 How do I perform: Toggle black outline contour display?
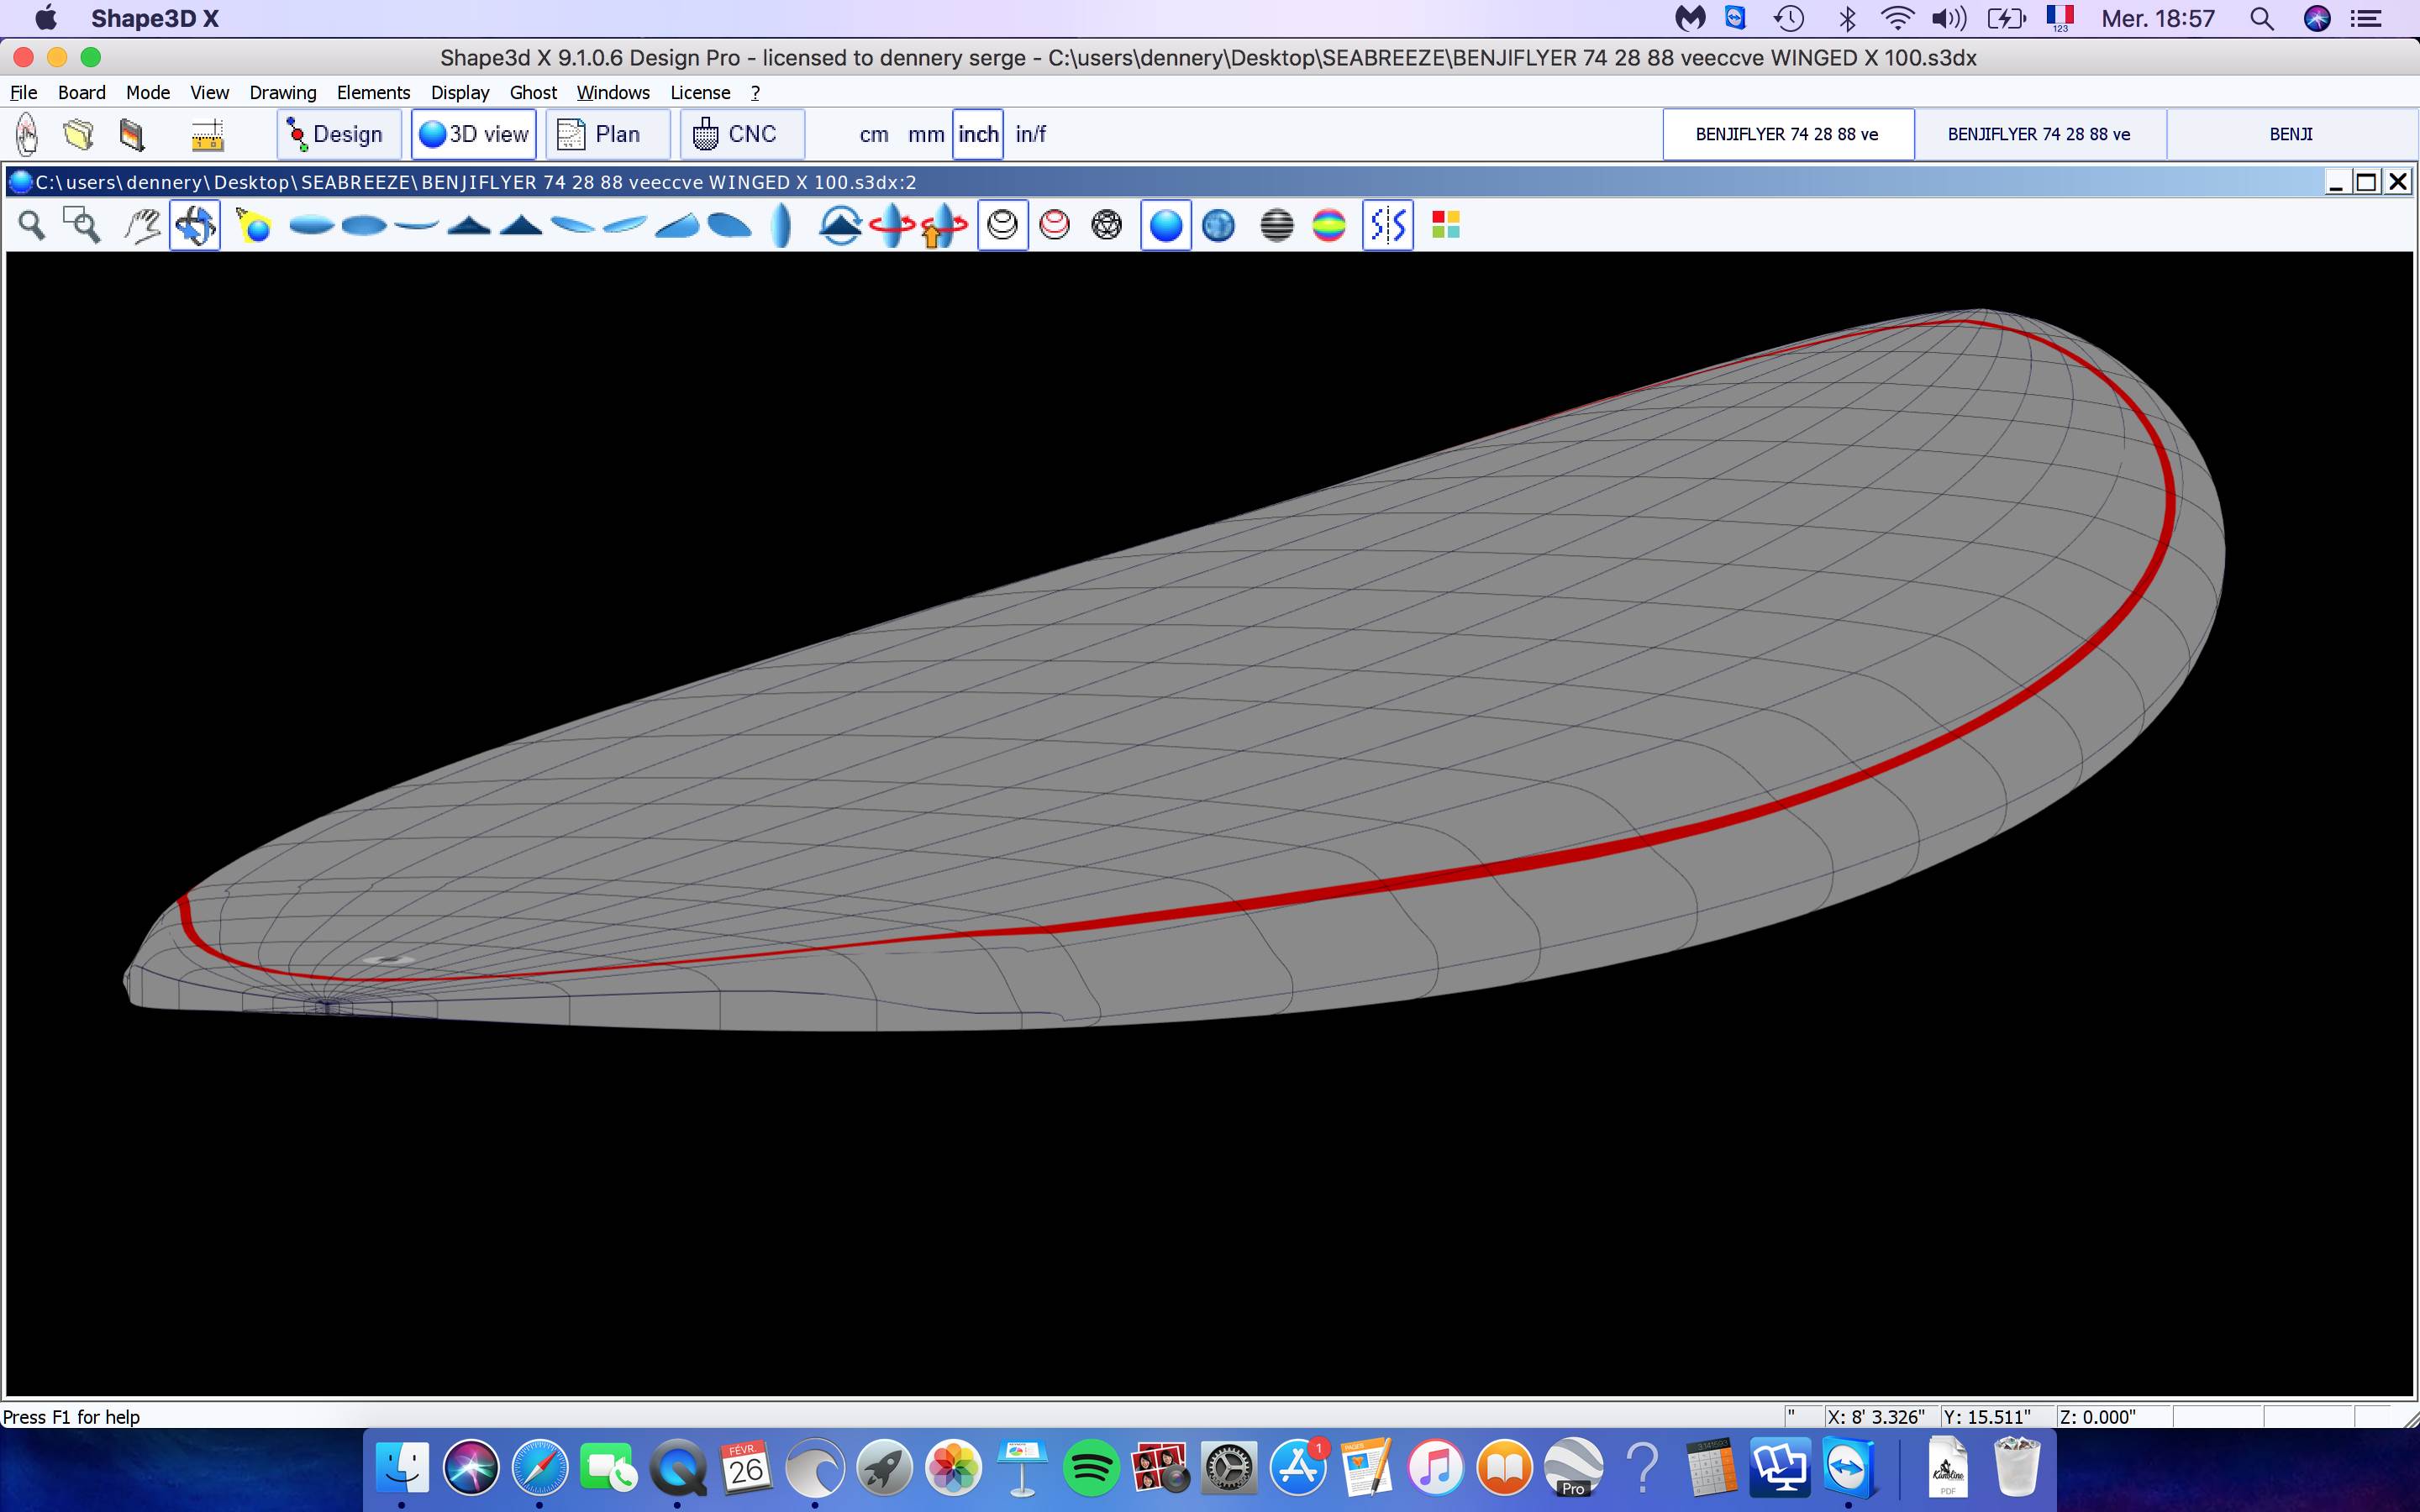(x=1002, y=225)
